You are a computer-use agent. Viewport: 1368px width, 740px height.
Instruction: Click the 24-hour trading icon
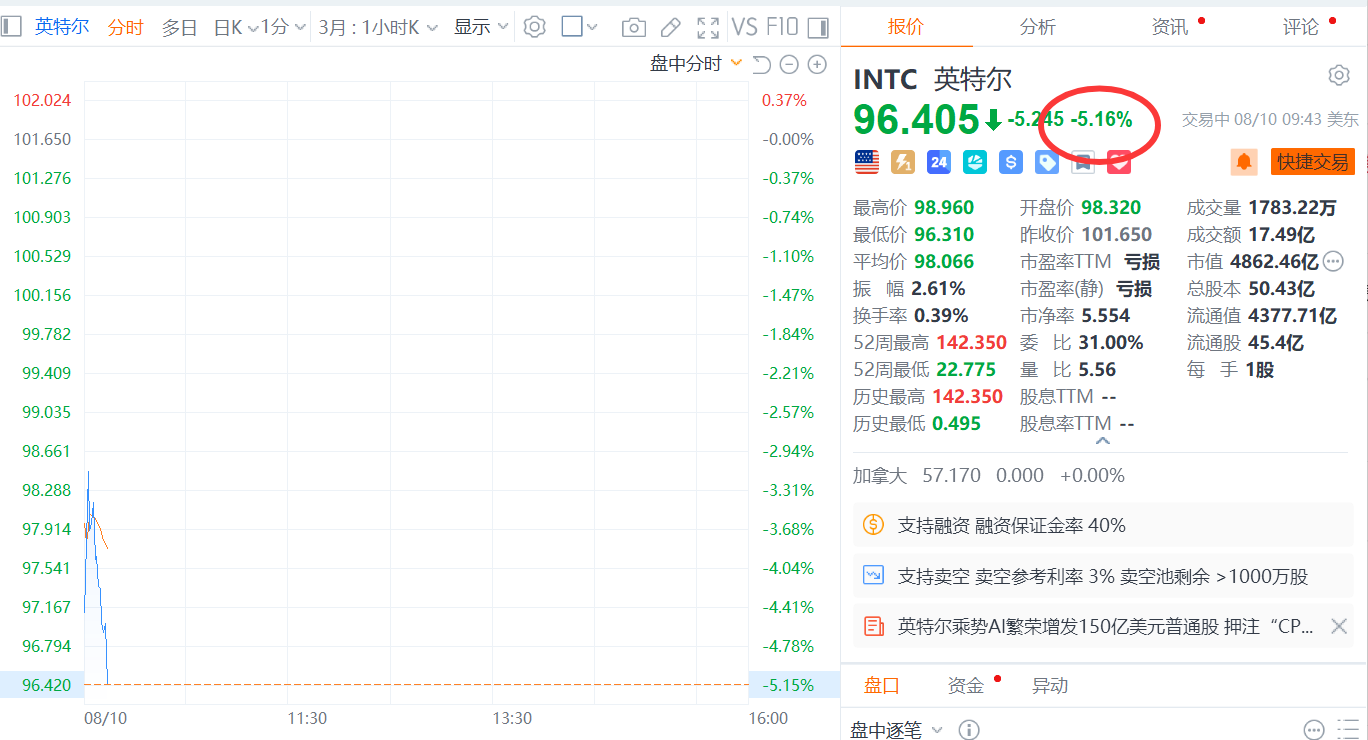point(939,161)
